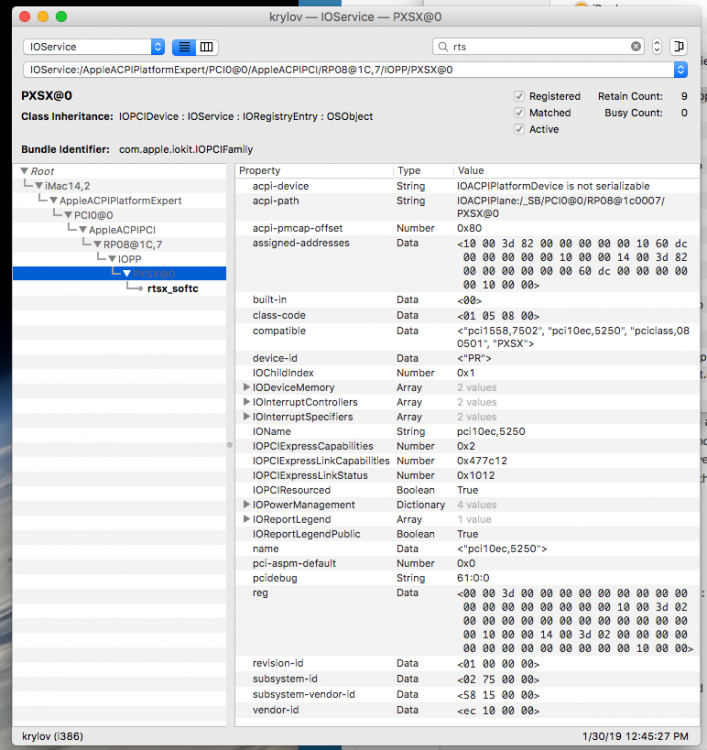Click the search magnifier icon

443,46
